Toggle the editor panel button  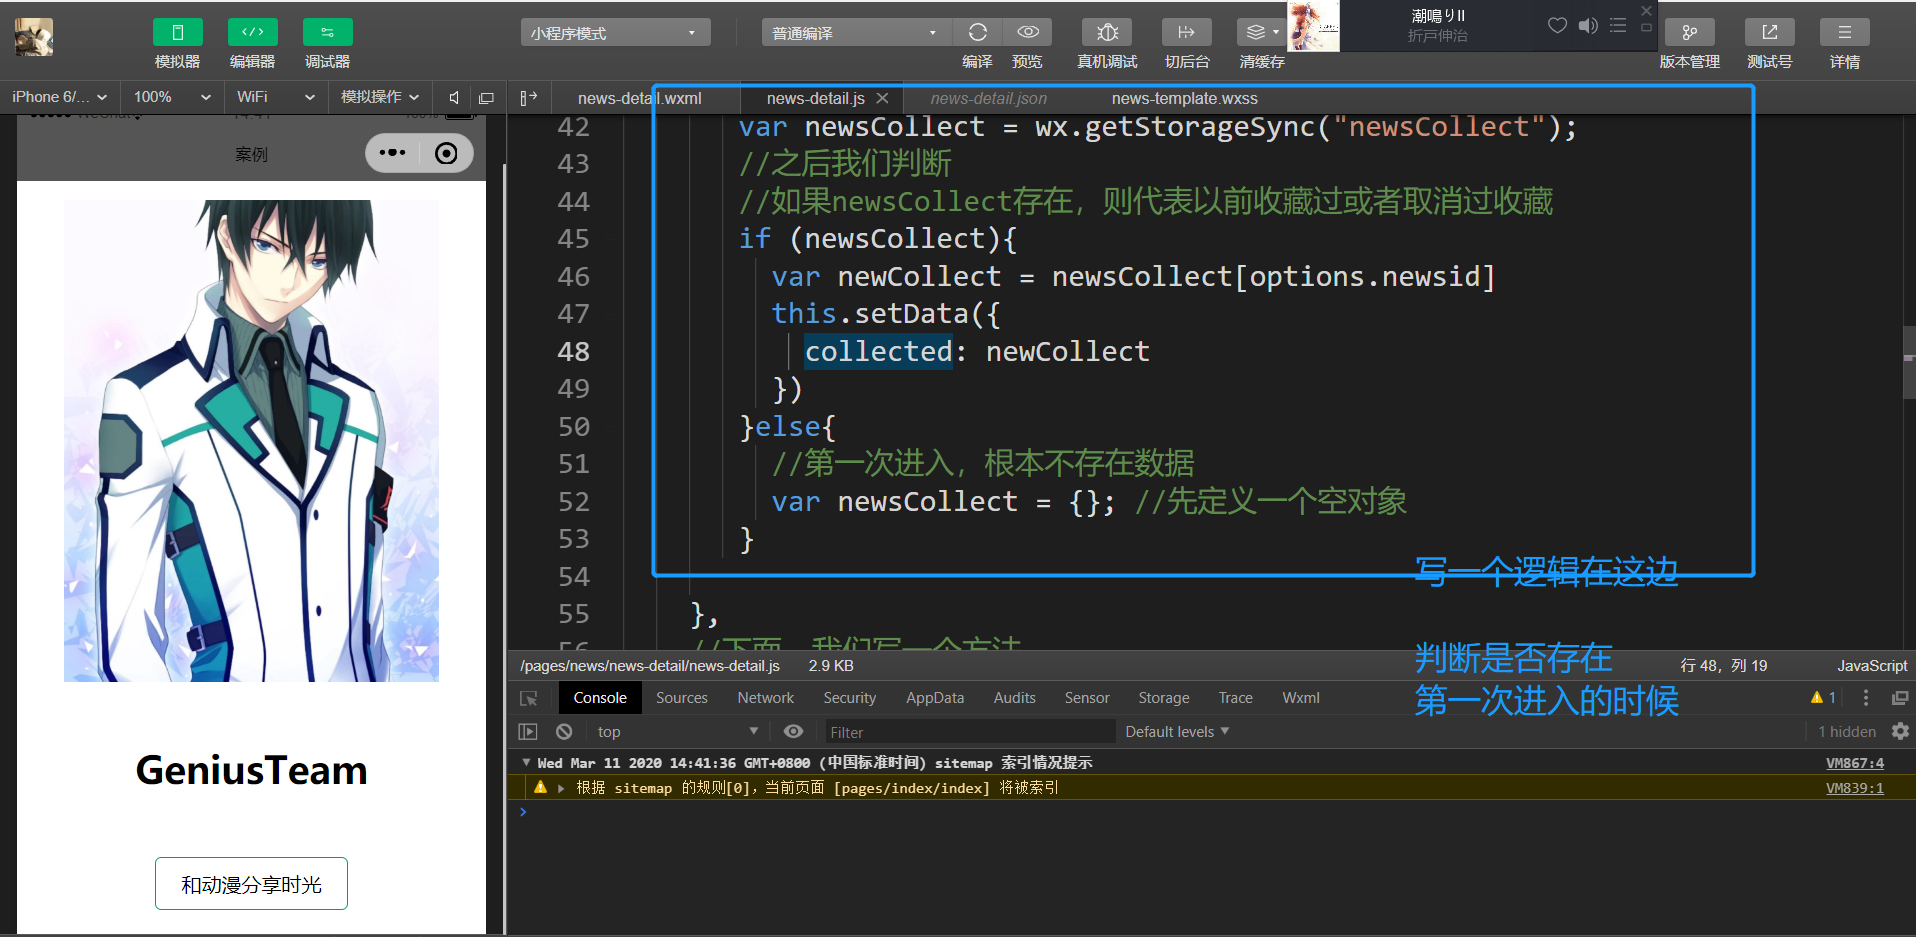[252, 33]
